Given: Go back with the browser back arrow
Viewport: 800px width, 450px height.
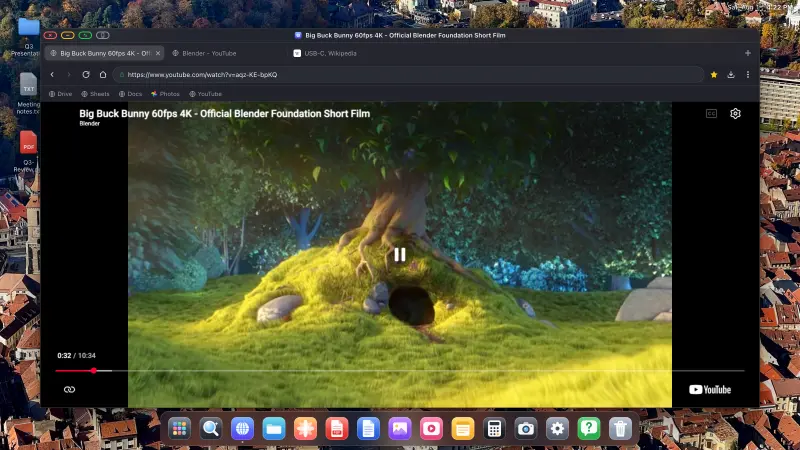Looking at the screenshot, I should (52, 74).
